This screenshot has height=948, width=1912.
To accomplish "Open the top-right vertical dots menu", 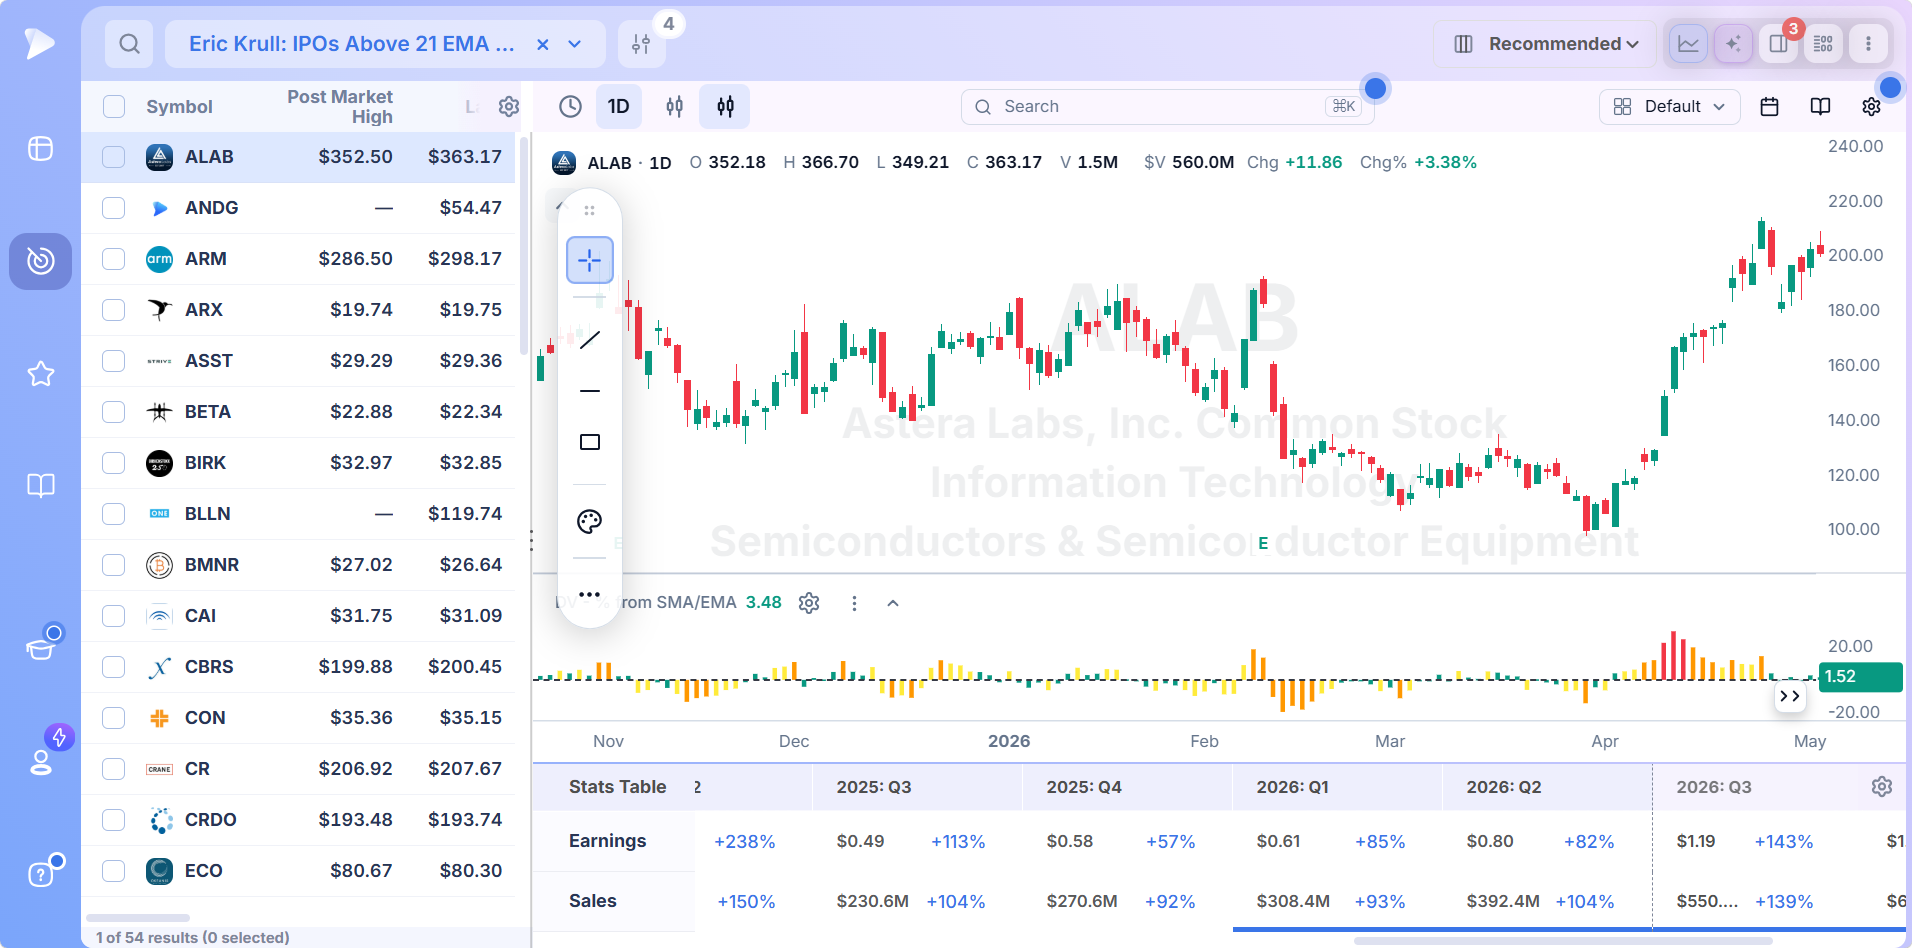I will tap(1868, 44).
